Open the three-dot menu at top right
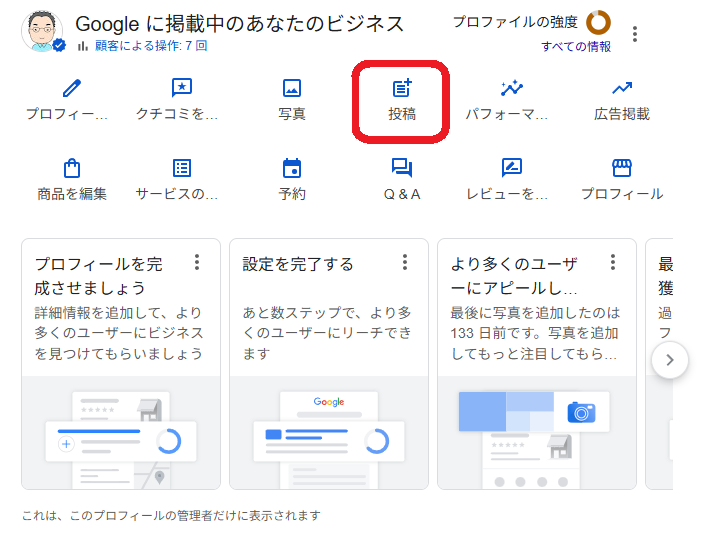Viewport: 706px width, 542px height. [635, 34]
